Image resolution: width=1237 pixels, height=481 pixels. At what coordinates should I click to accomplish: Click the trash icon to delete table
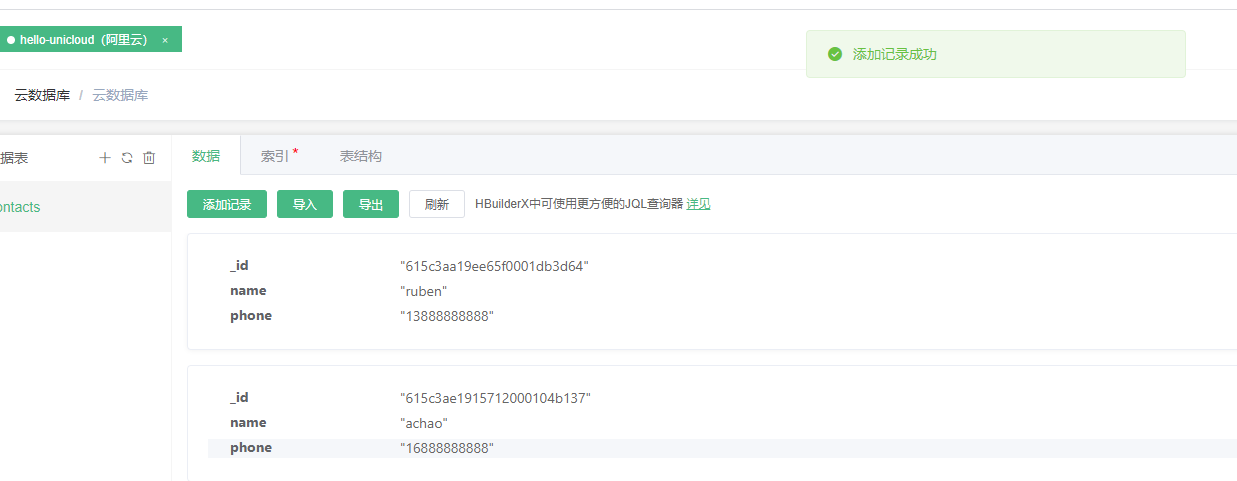149,158
